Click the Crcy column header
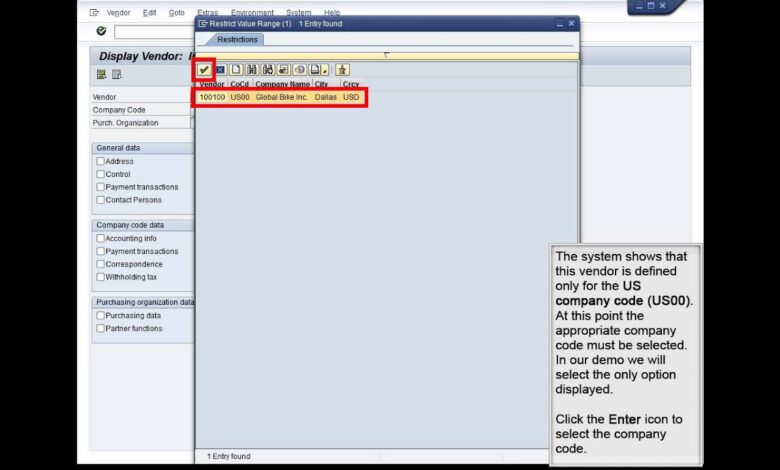Screen dimensions: 780x470 tap(351, 84)
